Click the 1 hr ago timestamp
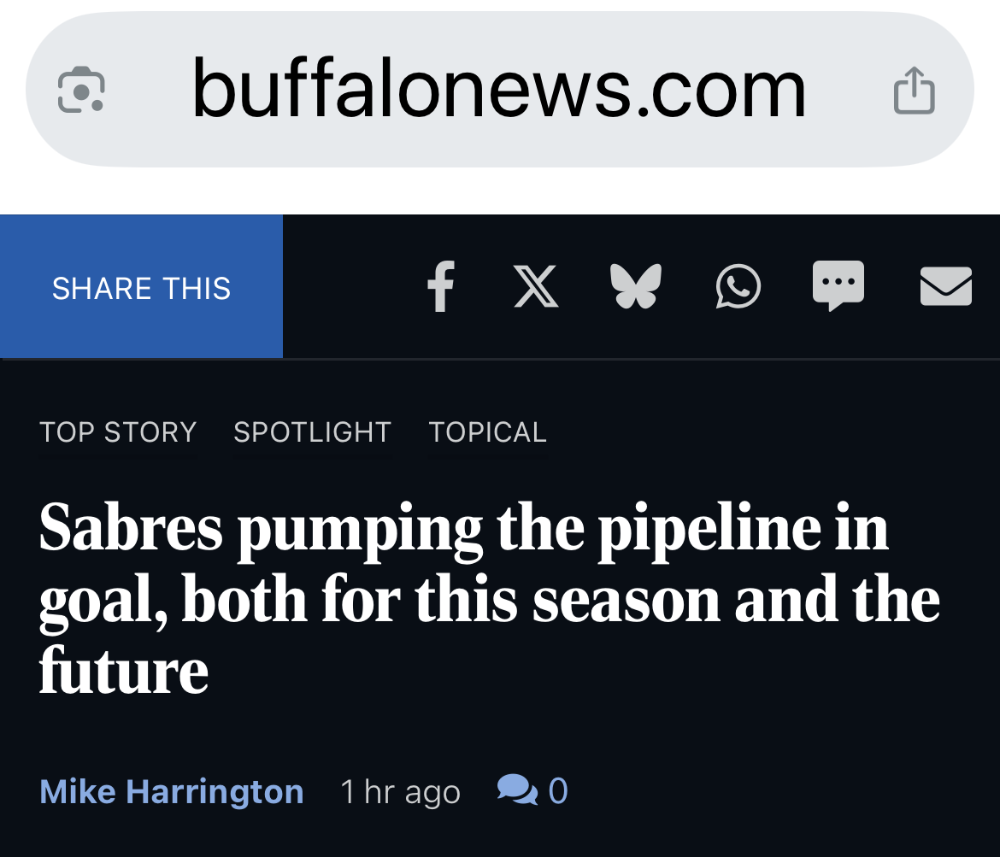 (401, 792)
